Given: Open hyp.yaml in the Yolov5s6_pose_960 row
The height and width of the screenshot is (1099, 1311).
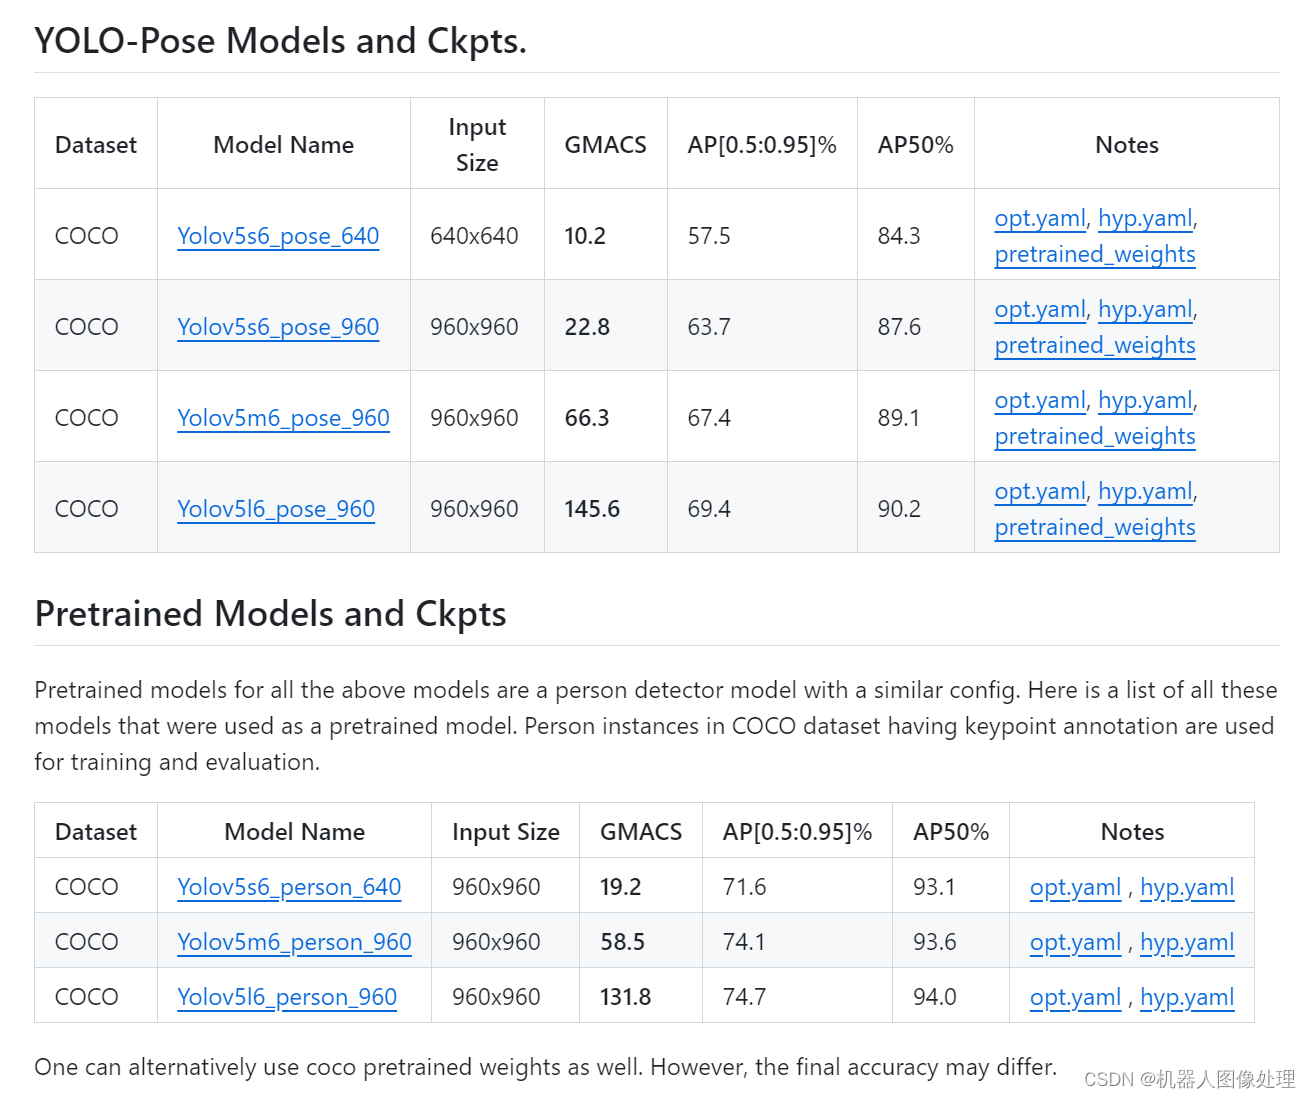Looking at the screenshot, I should tap(1145, 309).
